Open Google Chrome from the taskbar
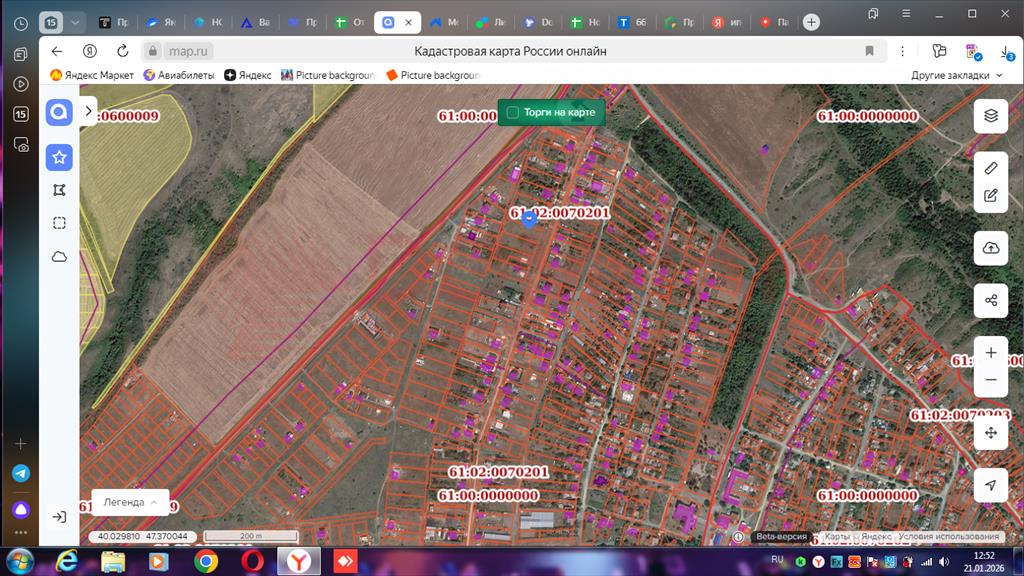Screen dimensions: 1024x576 click(x=206, y=561)
